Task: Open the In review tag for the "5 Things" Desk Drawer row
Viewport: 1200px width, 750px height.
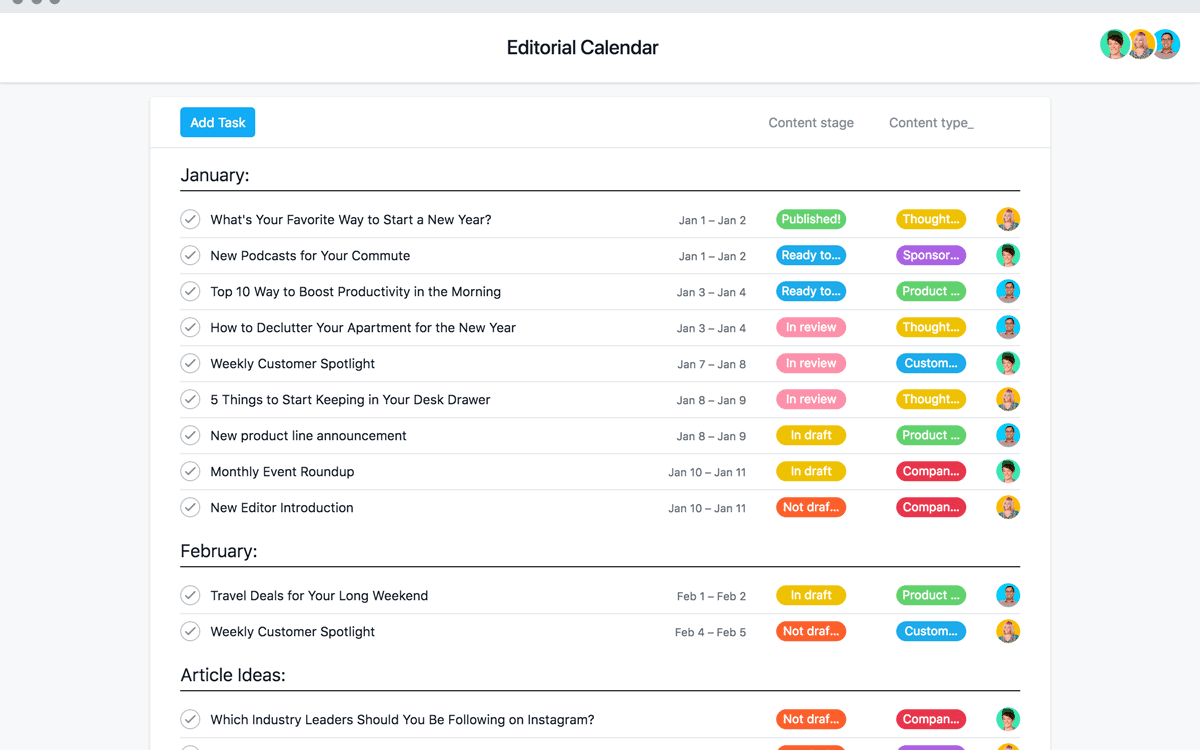Action: pyautogui.click(x=811, y=399)
